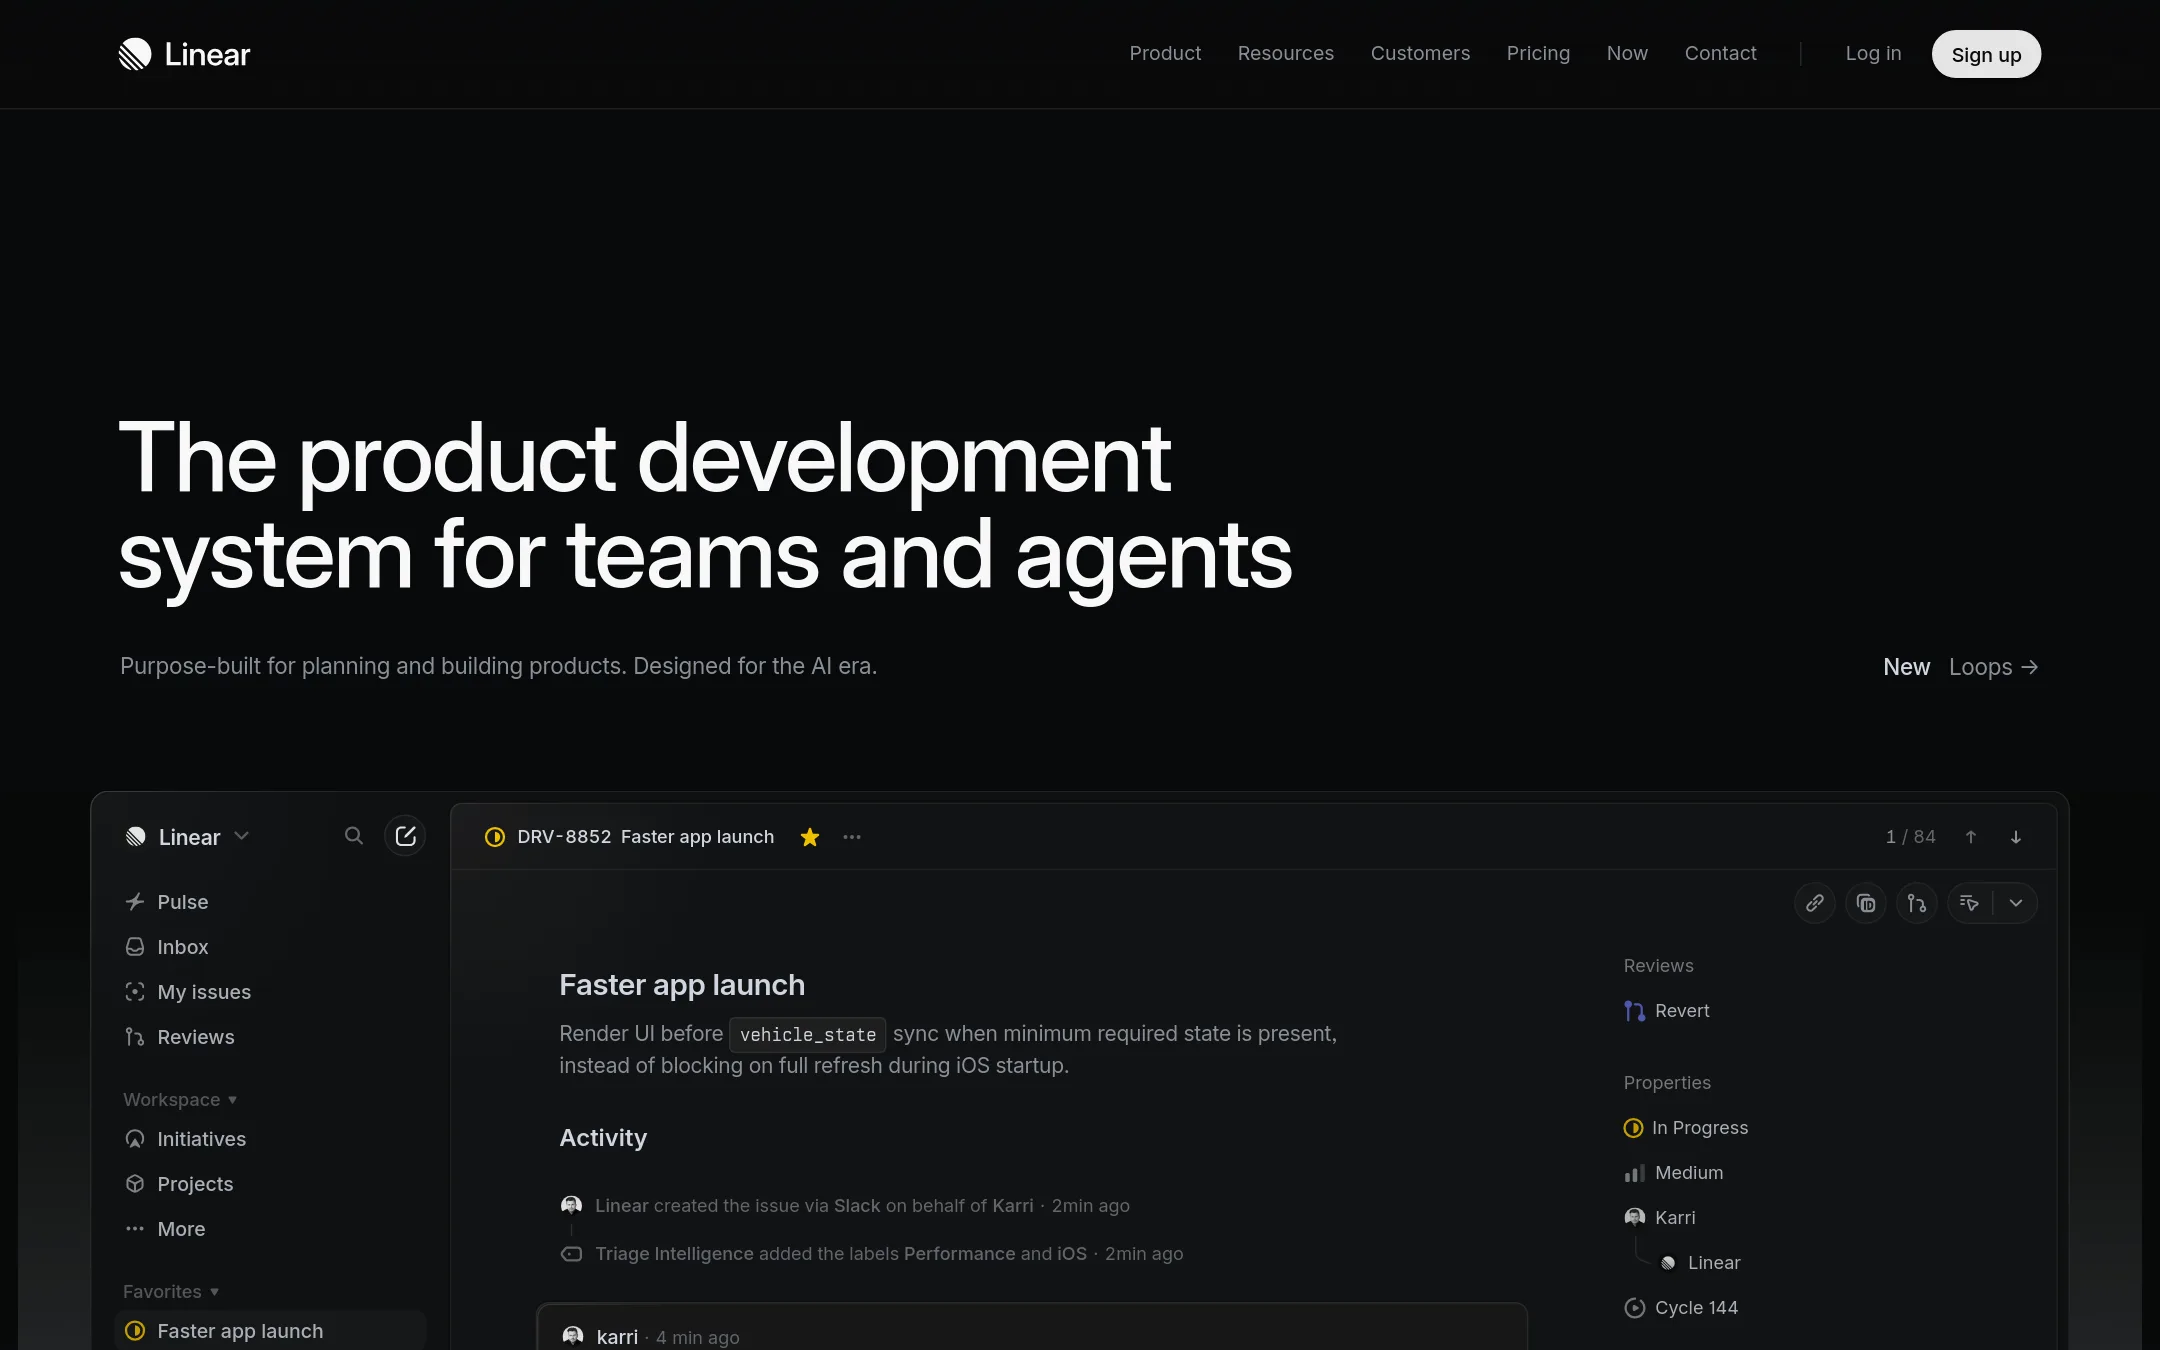This screenshot has height=1350, width=2160.
Task: Select My issues in the sidebar
Action: (x=270, y=992)
